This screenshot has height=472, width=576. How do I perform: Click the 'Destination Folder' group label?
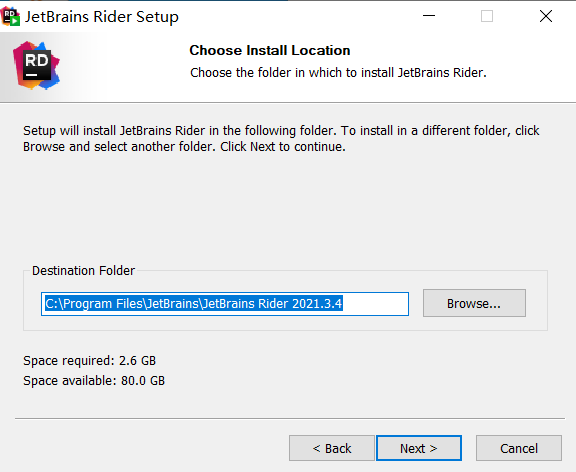click(83, 271)
